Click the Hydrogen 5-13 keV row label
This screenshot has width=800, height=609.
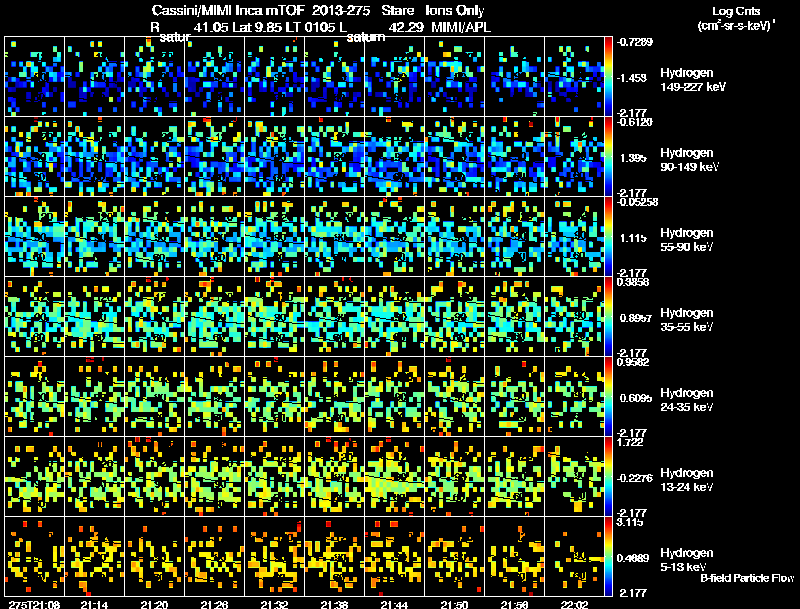687,560
